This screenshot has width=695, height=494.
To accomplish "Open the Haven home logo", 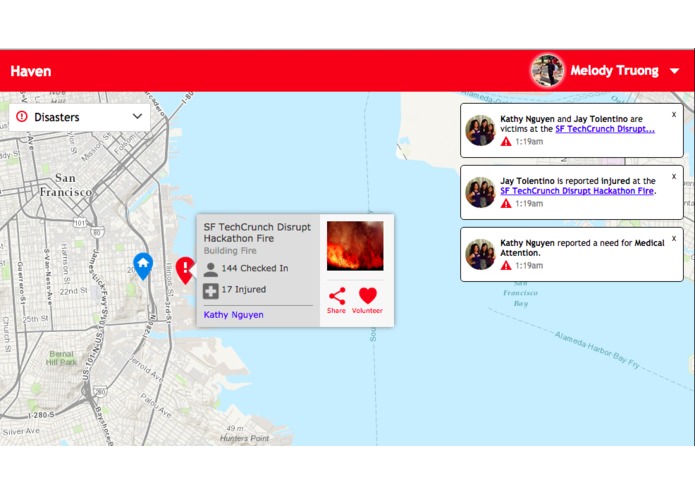I will click(31, 71).
